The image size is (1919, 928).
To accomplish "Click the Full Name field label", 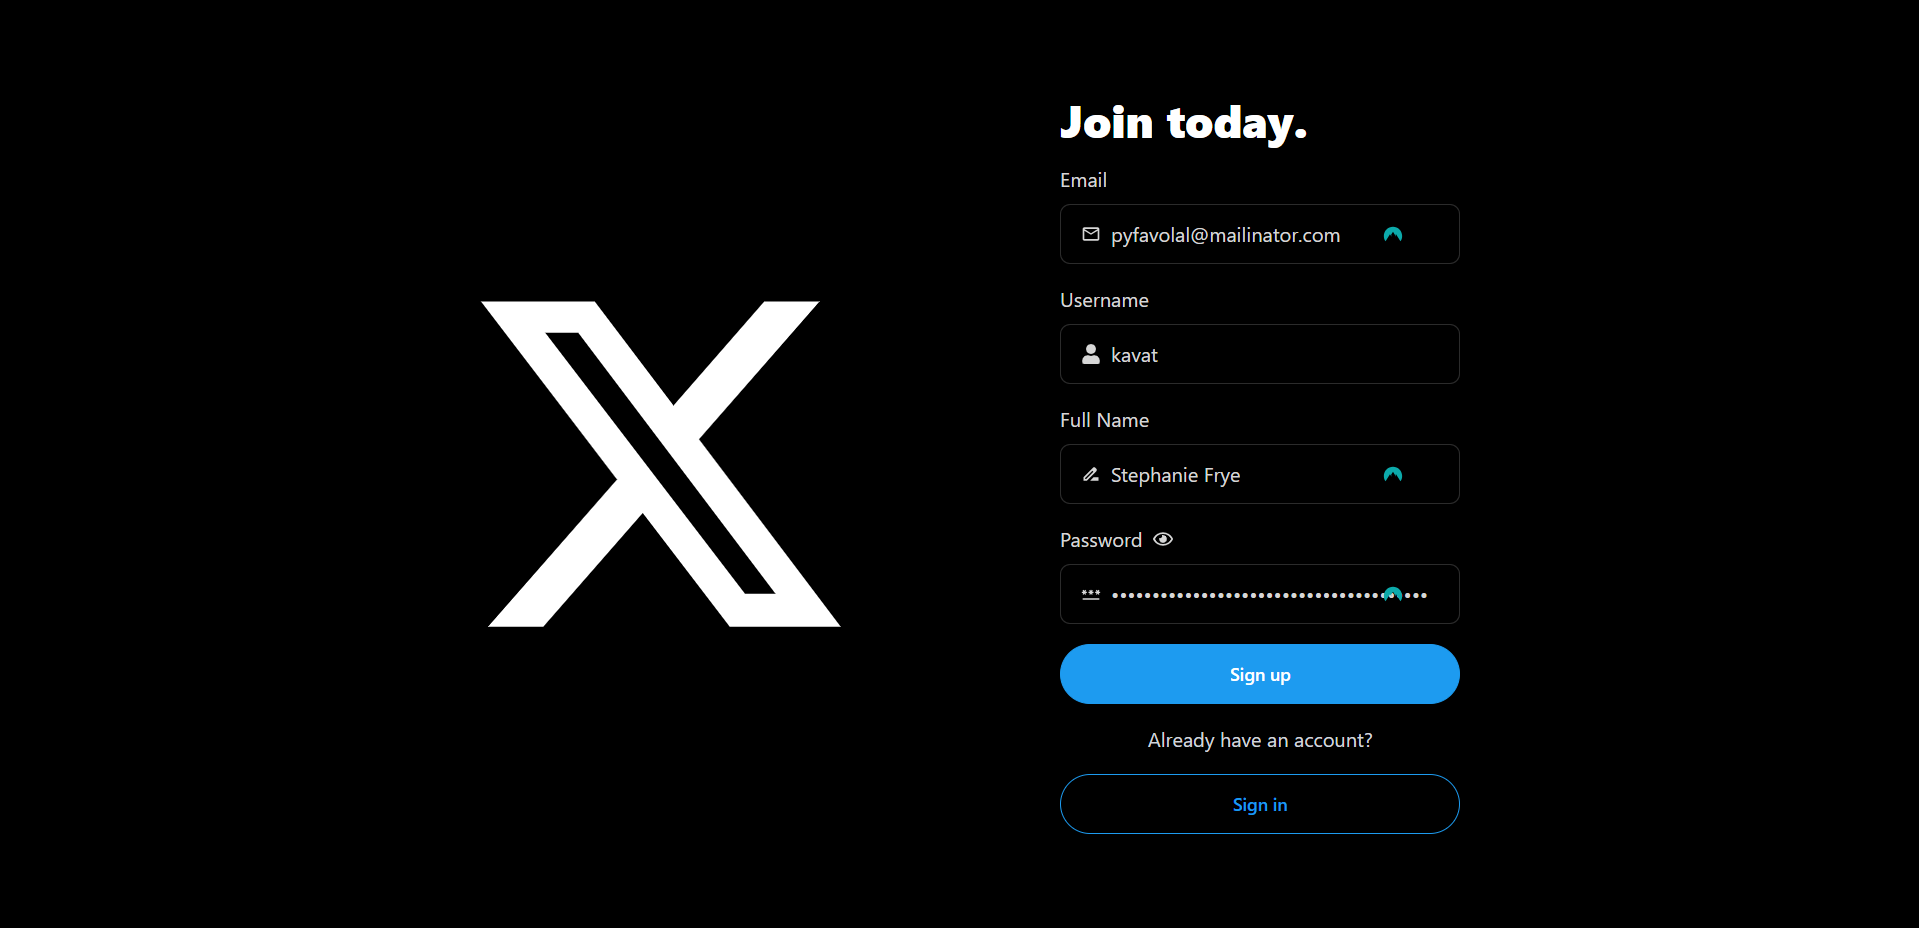I will tap(1104, 420).
